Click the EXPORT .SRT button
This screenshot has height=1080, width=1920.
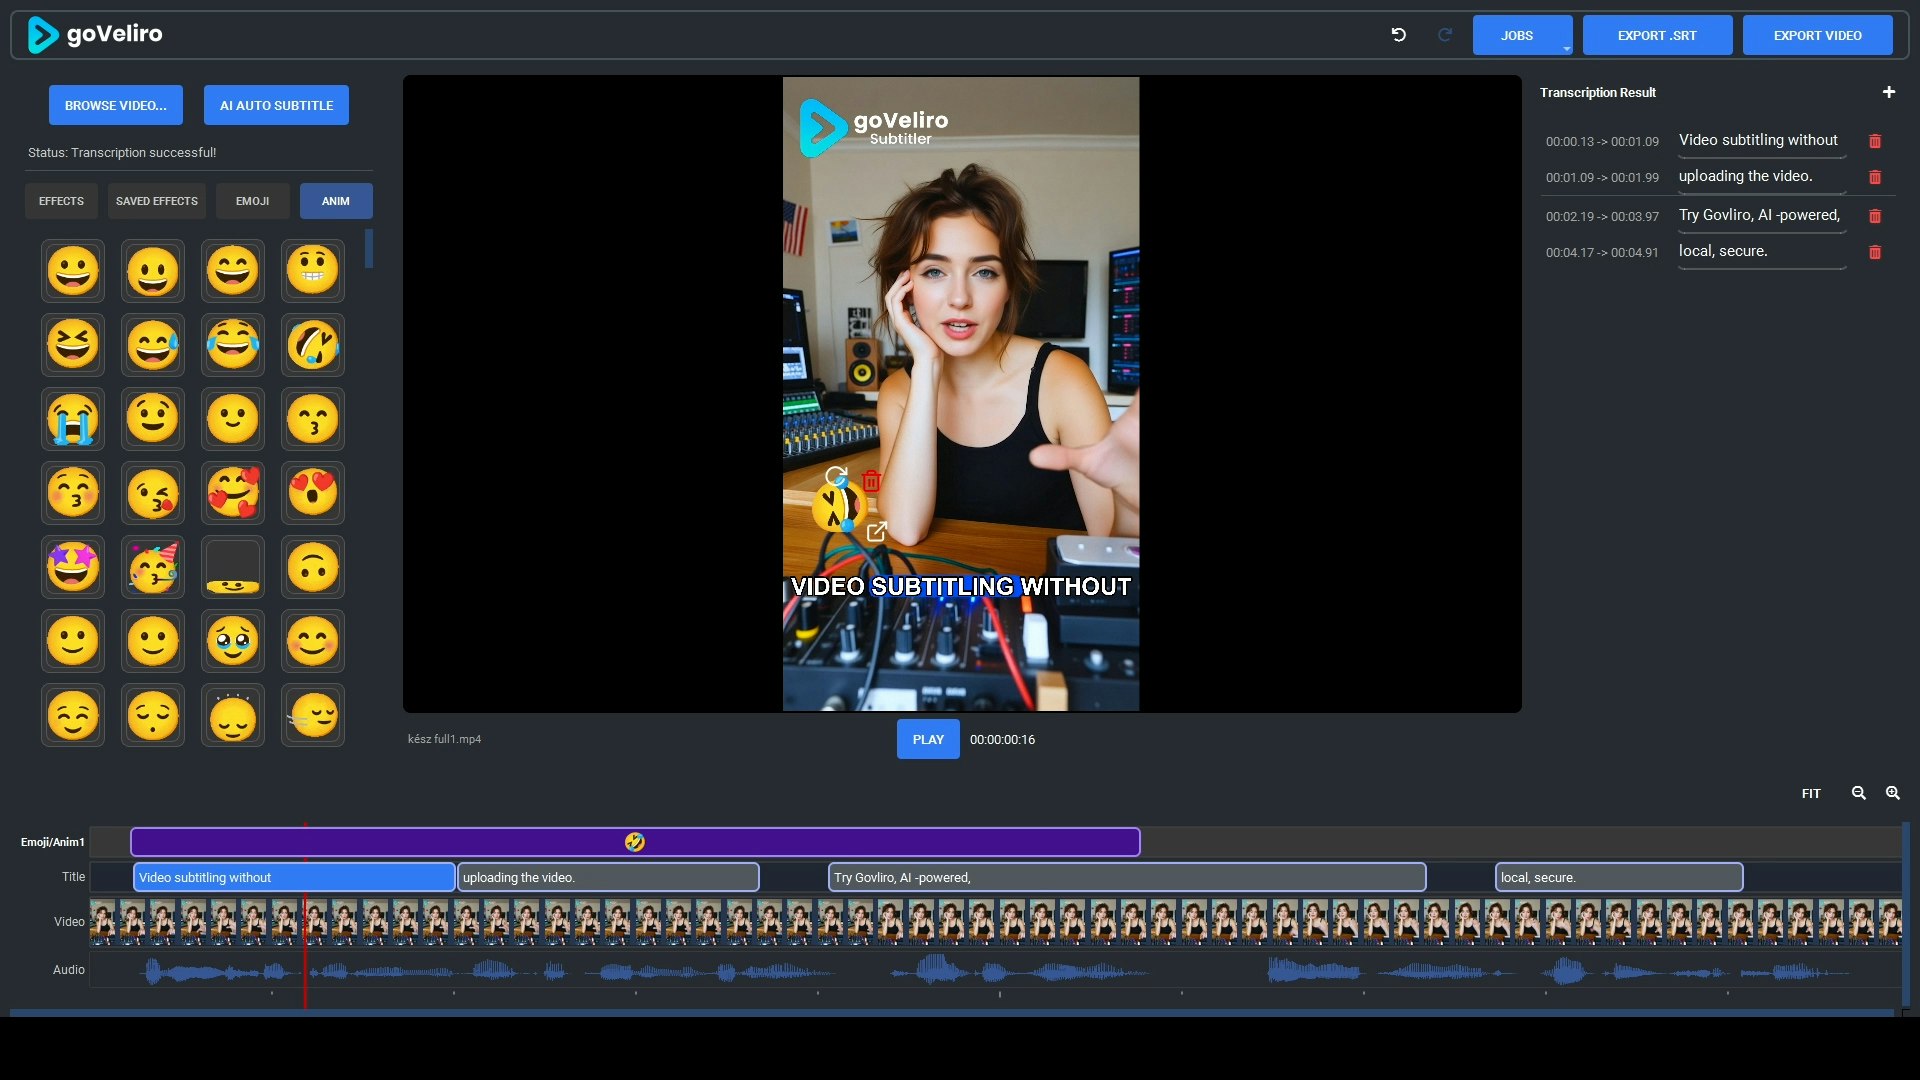(x=1656, y=35)
